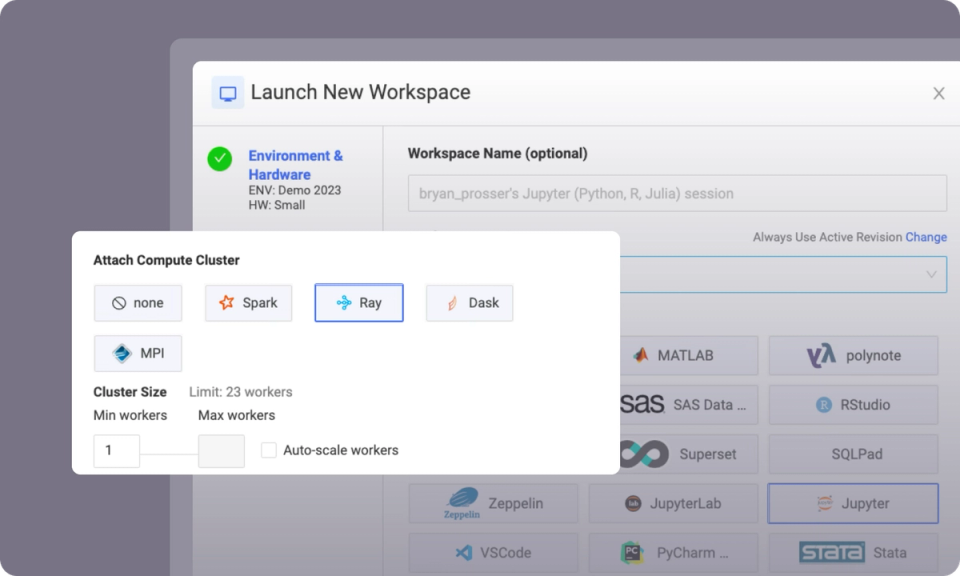Image resolution: width=960 pixels, height=576 pixels.
Task: Pick the Dask cluster option
Action: 469,302
